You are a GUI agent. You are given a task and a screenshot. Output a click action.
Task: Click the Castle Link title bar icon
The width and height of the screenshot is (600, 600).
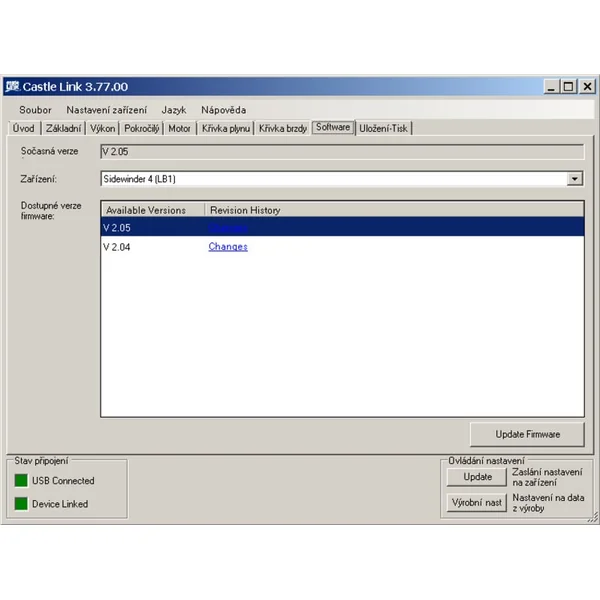tap(11, 87)
